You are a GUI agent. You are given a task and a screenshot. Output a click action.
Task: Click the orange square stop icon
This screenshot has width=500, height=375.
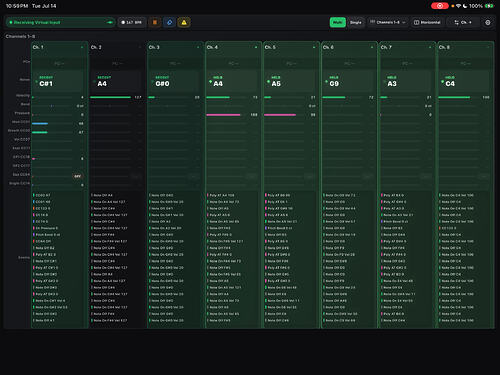click(x=155, y=22)
